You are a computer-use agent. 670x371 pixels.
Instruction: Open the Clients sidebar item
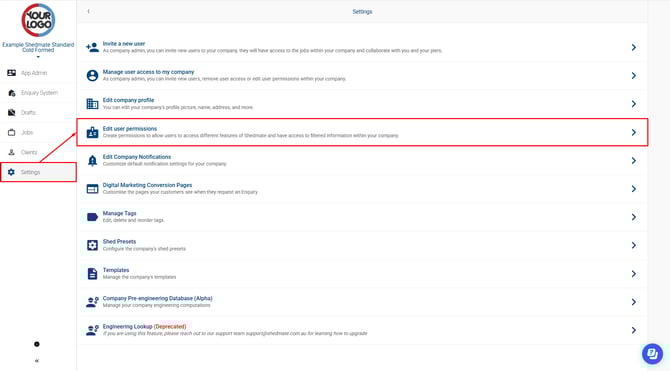pos(38,152)
